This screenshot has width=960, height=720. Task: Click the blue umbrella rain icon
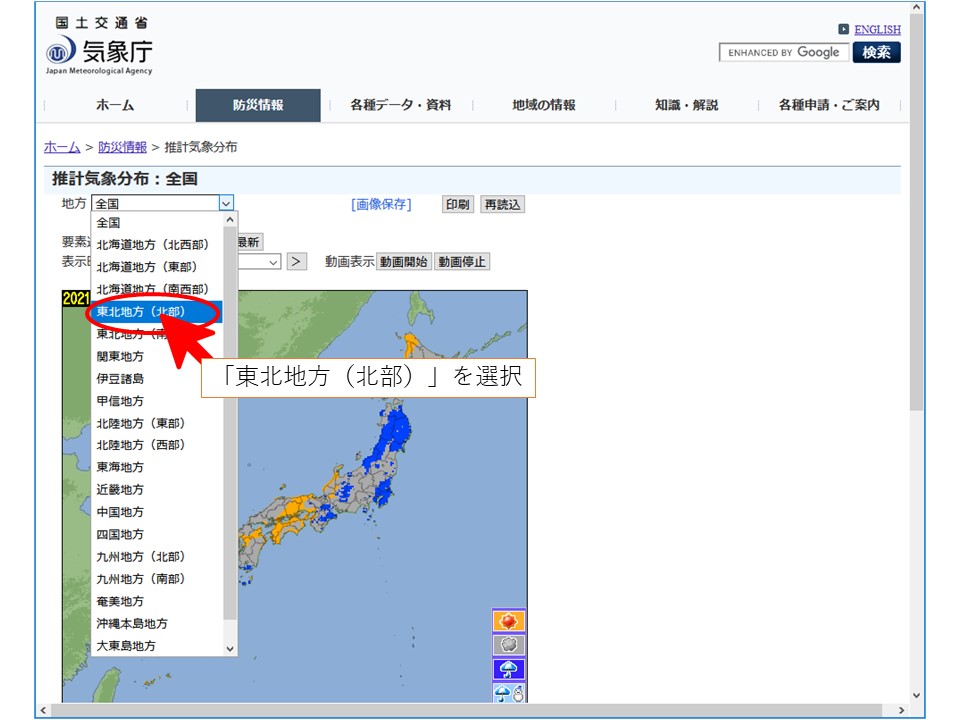point(509,669)
